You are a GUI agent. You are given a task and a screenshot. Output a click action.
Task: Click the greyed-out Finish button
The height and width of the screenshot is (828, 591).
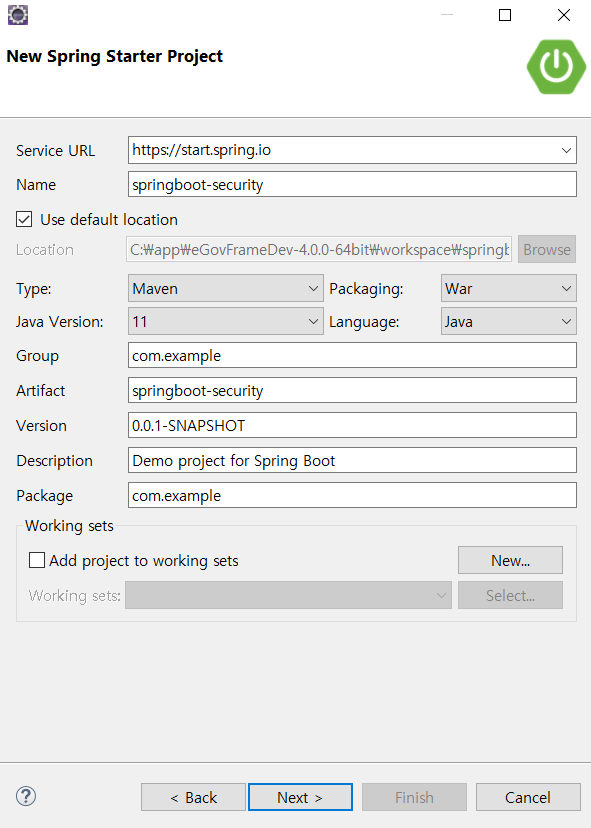(414, 797)
